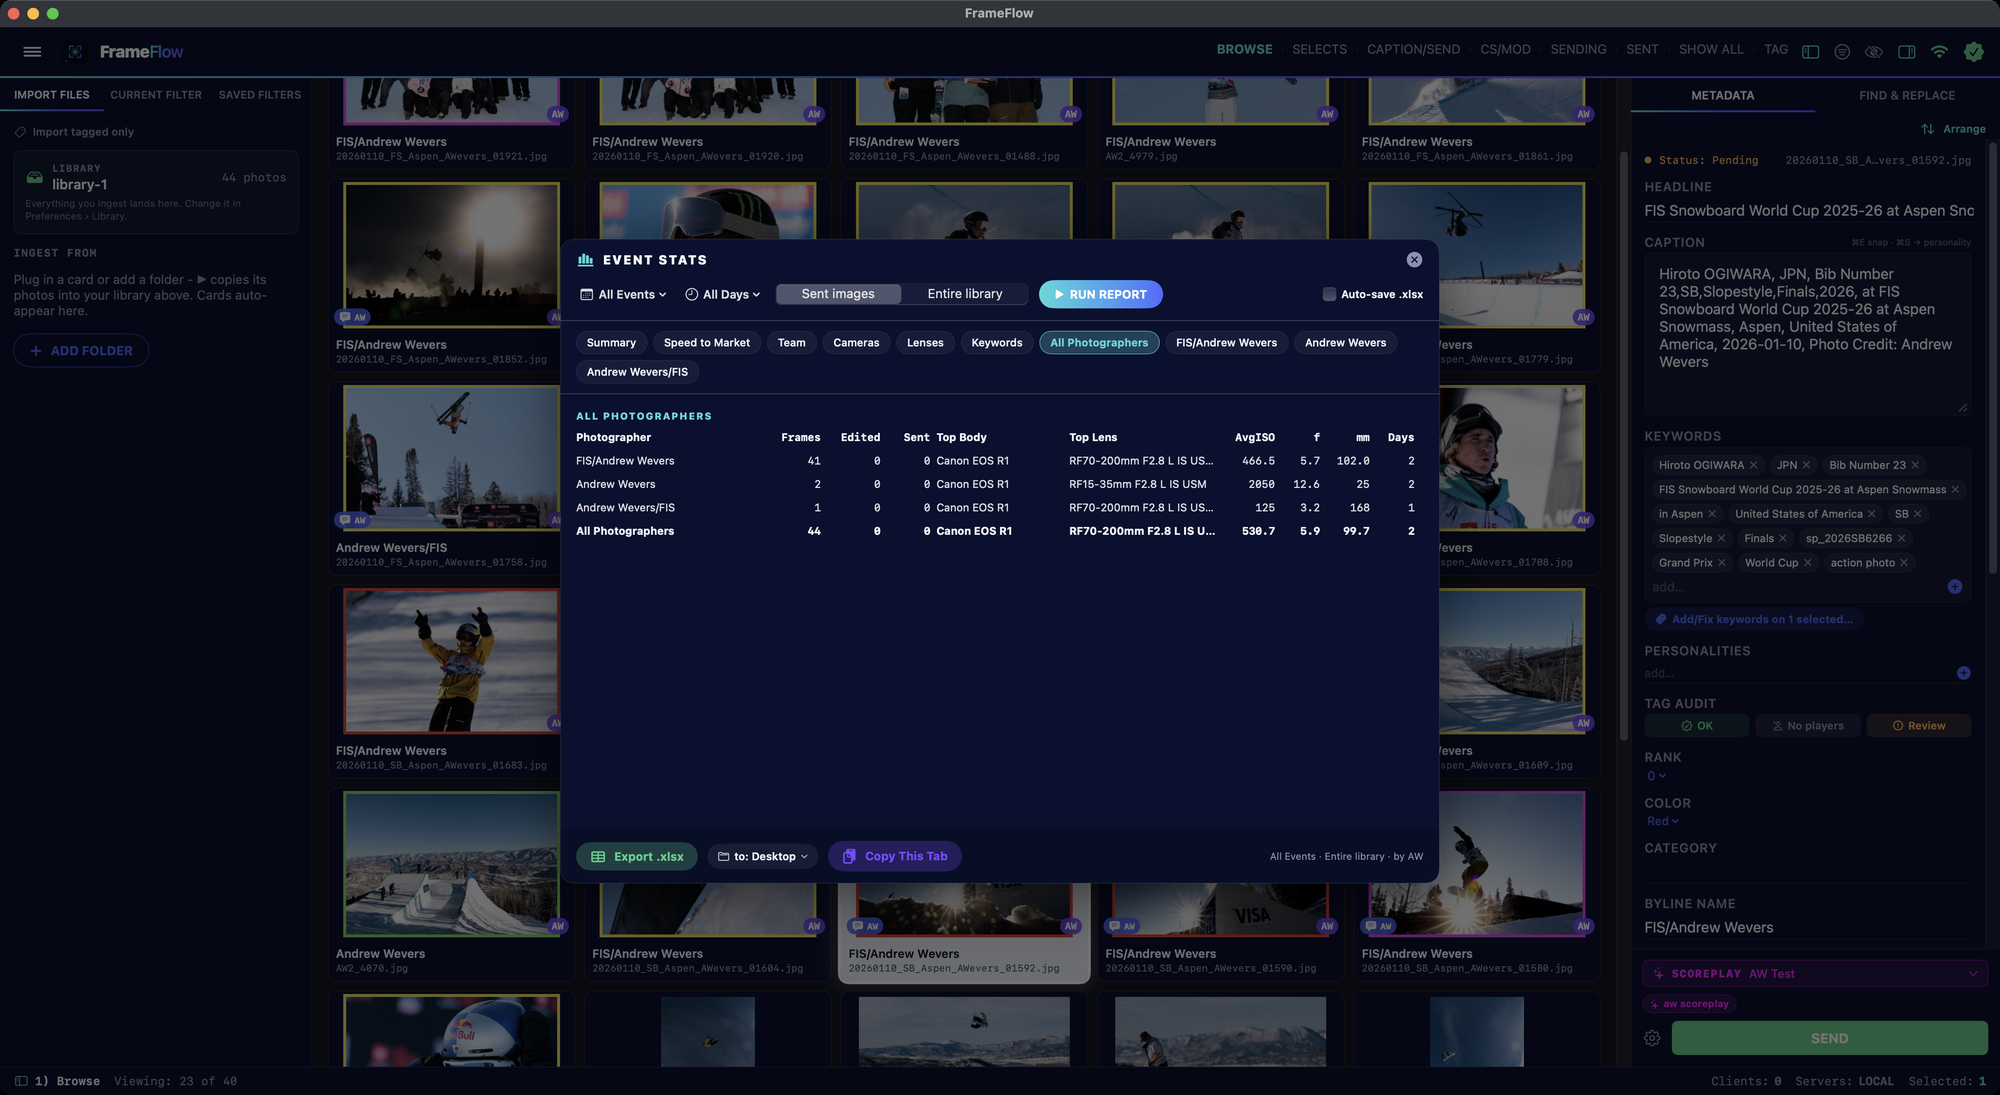Open the hamburger menu in the header
Screen dimensions: 2000x1095
coord(32,52)
